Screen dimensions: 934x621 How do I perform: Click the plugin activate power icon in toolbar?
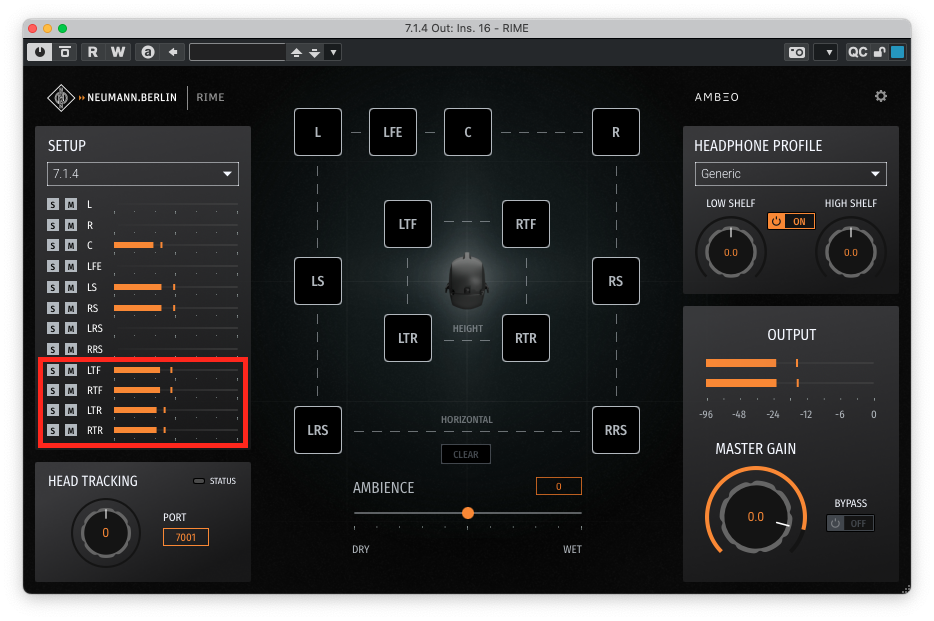pos(40,52)
